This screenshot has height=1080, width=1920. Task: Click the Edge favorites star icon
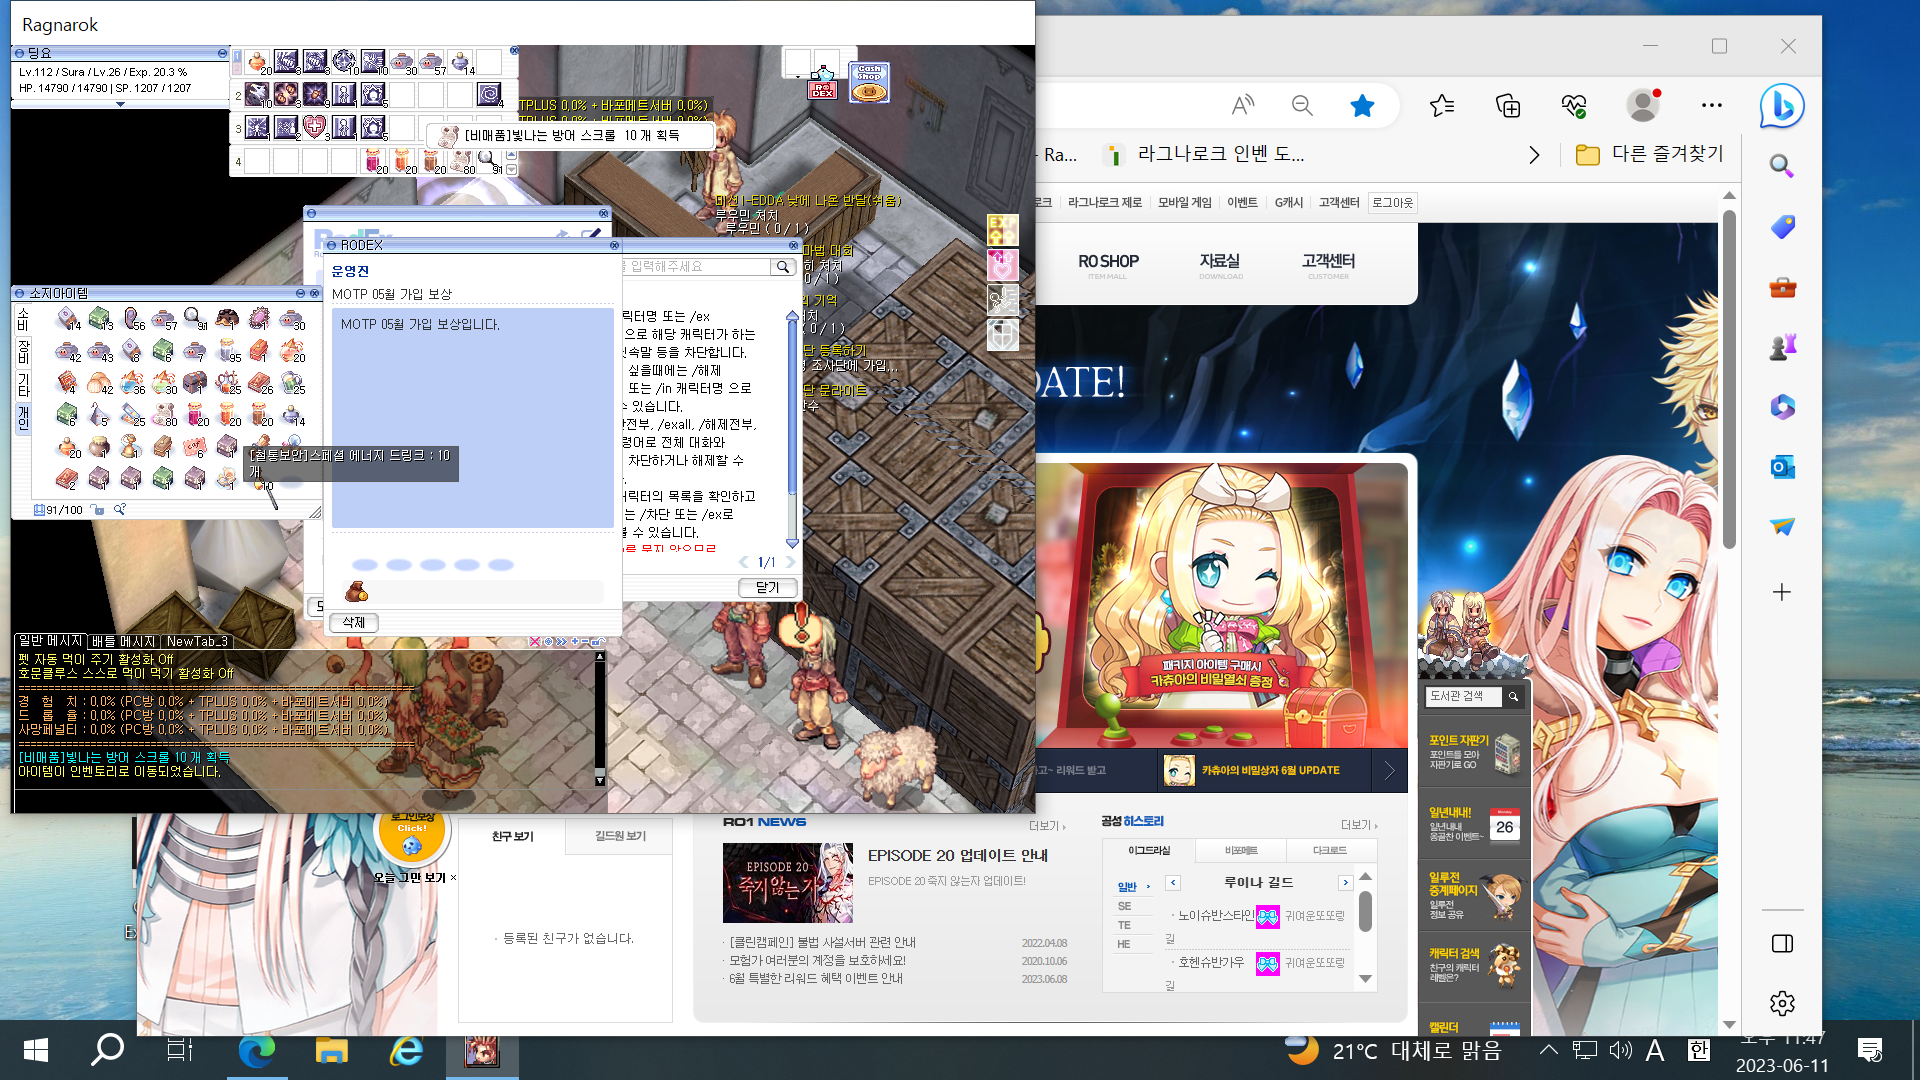point(1362,105)
